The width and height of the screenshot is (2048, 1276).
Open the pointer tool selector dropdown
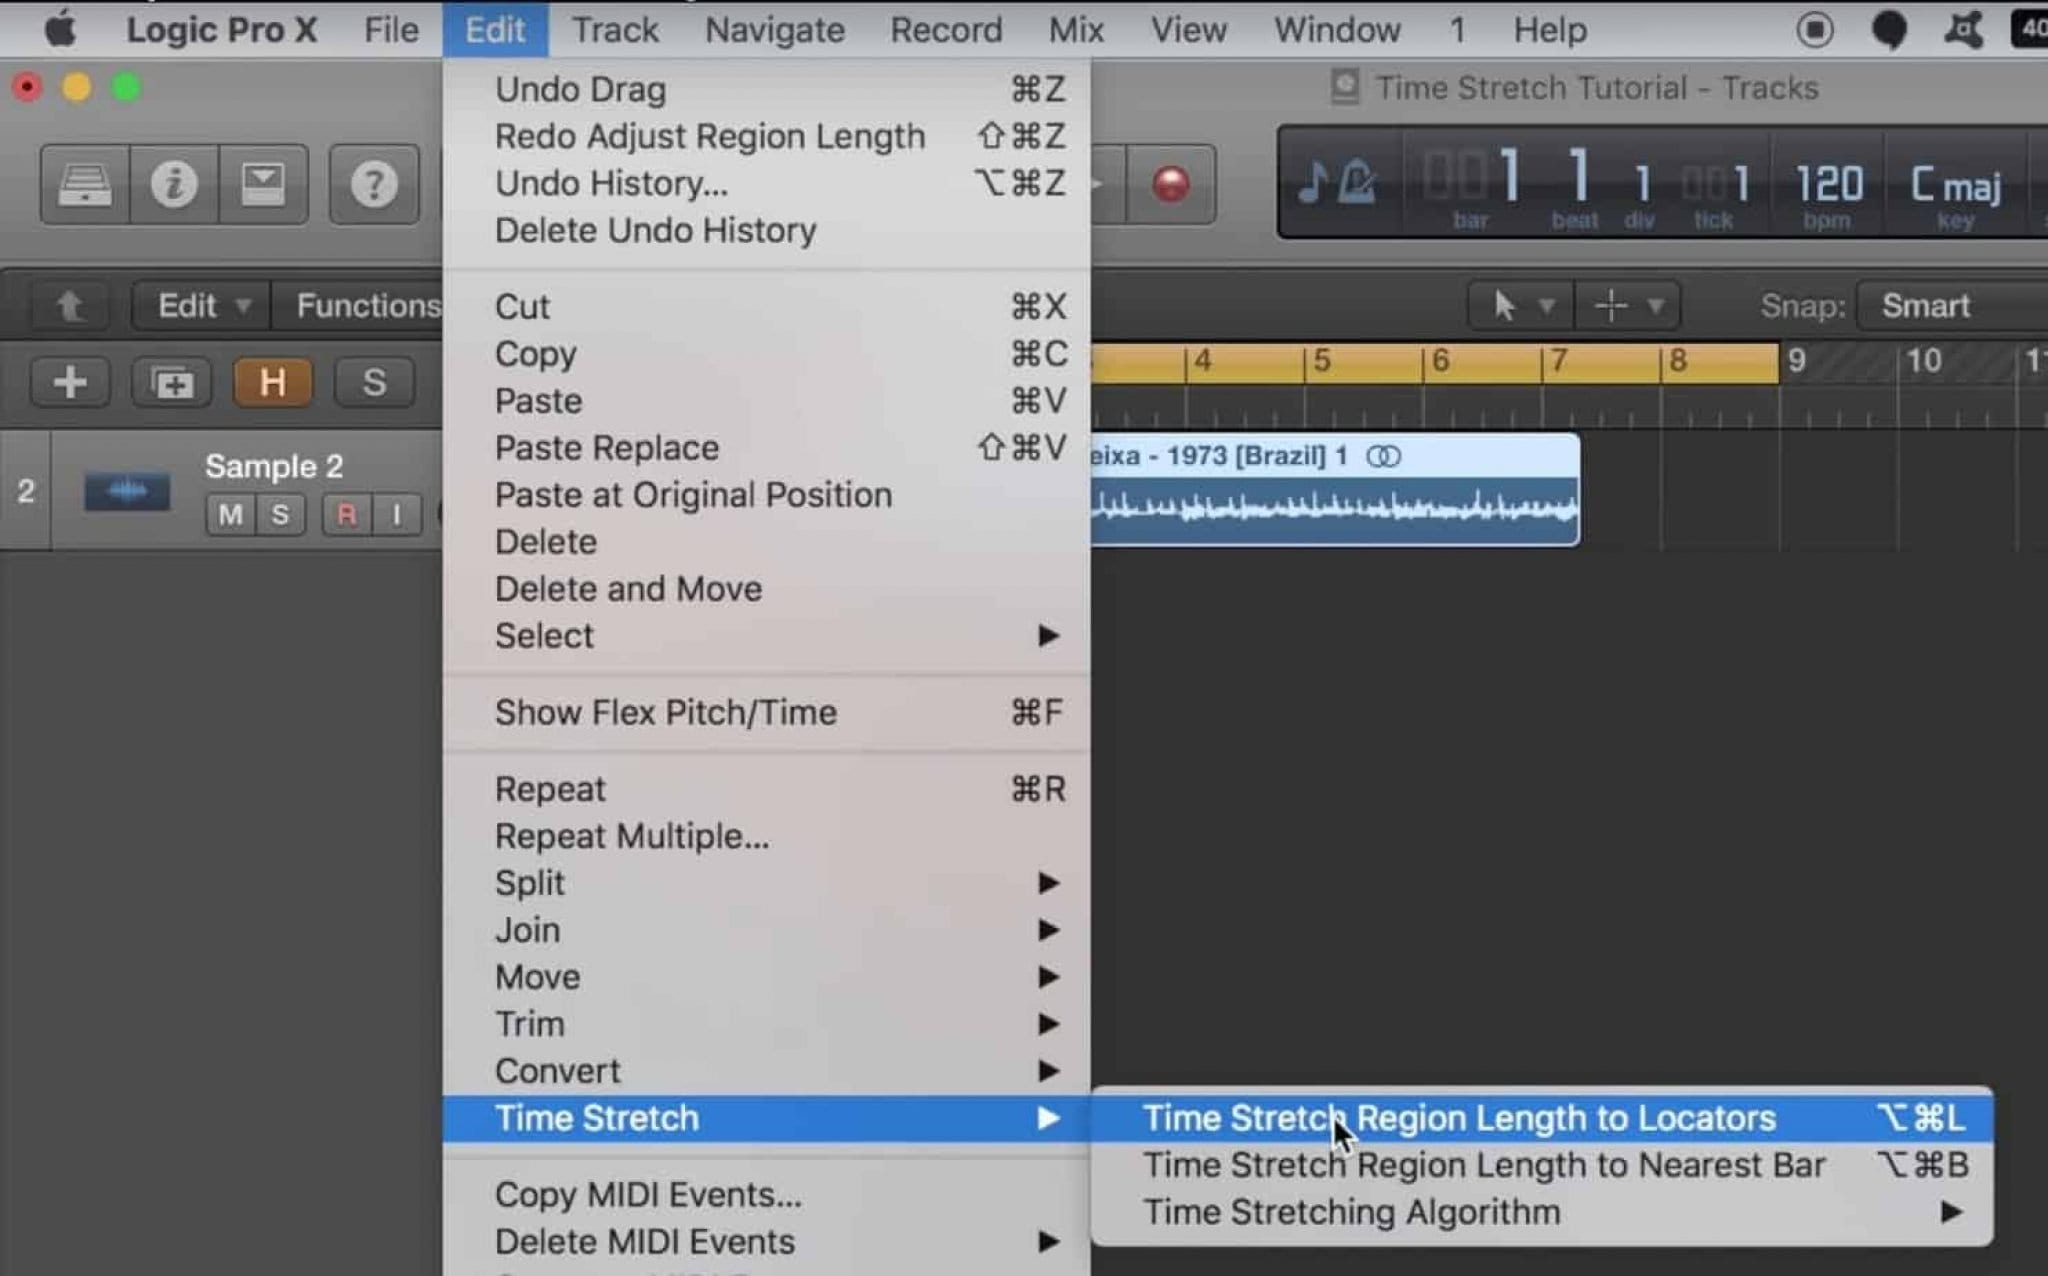pos(1520,305)
